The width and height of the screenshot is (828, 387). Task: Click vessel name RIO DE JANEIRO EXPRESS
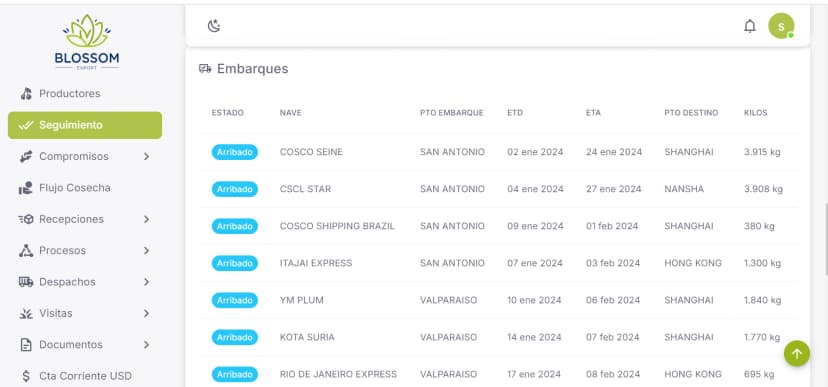(338, 374)
